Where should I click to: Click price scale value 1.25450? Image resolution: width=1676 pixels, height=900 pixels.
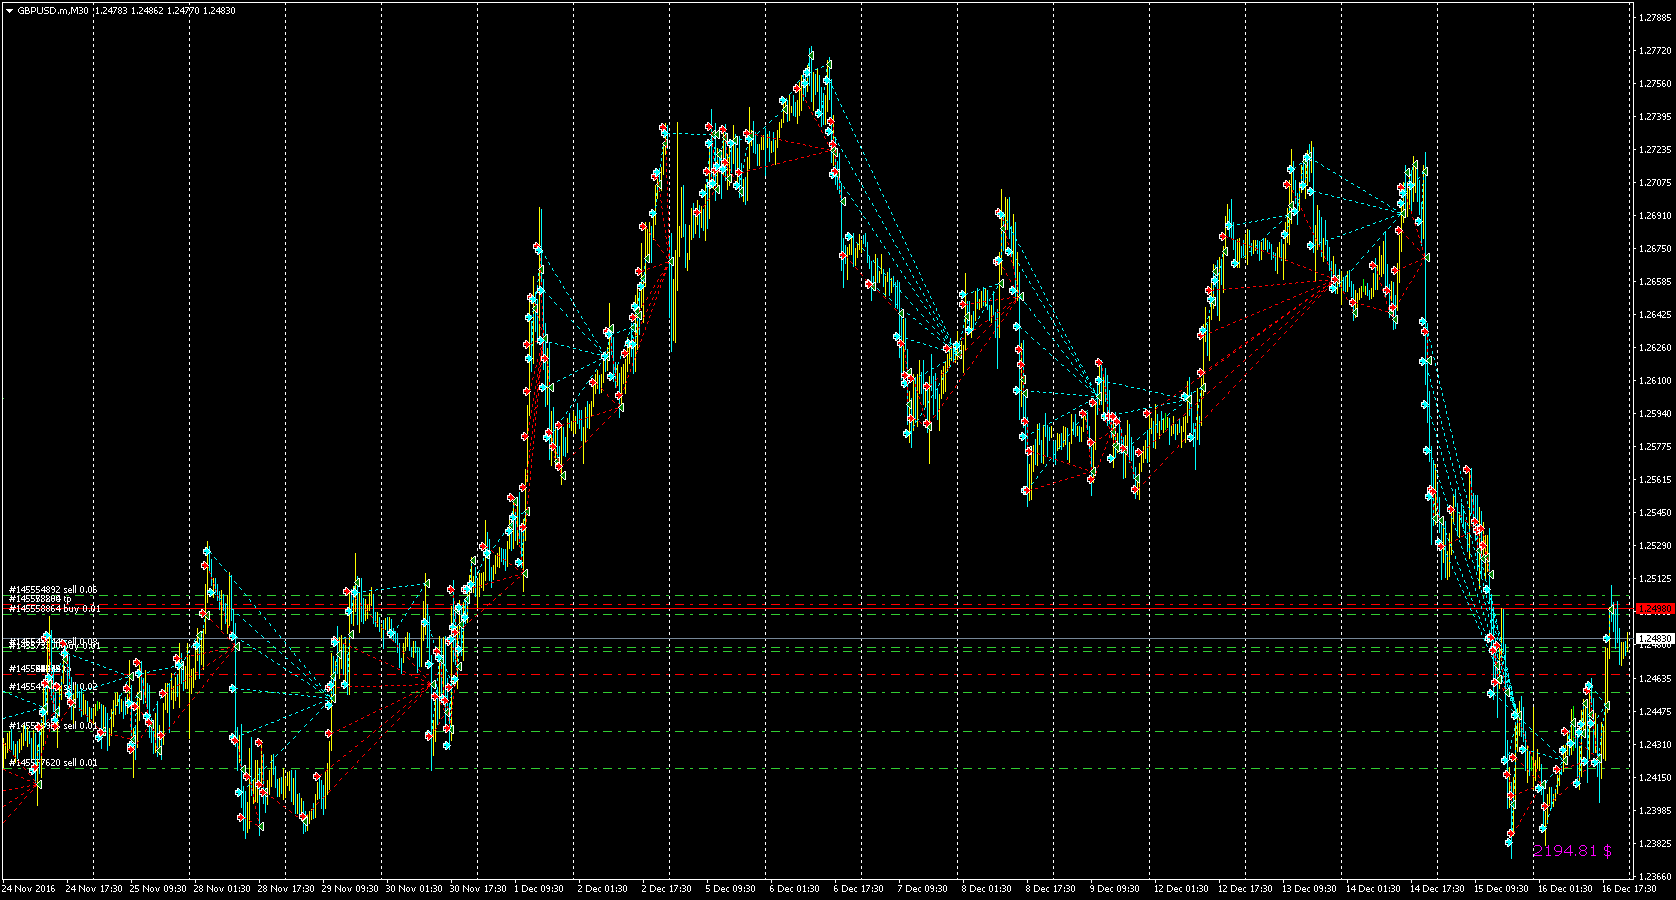[1657, 513]
